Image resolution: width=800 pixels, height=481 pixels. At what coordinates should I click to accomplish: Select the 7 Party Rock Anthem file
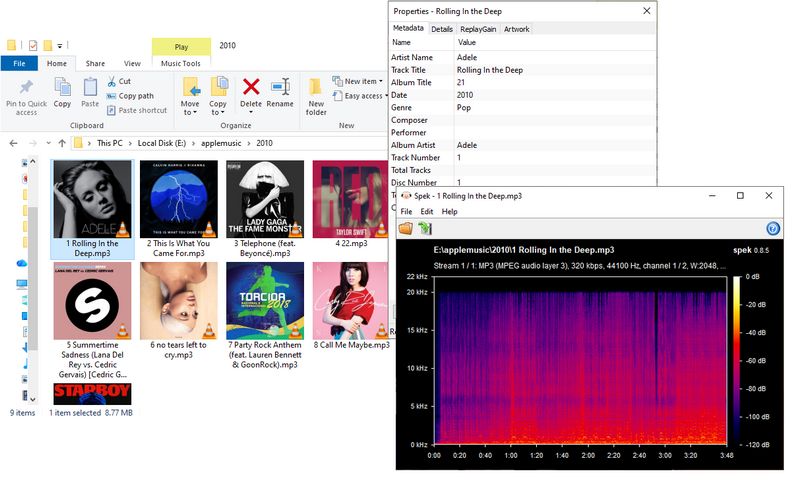click(x=265, y=316)
